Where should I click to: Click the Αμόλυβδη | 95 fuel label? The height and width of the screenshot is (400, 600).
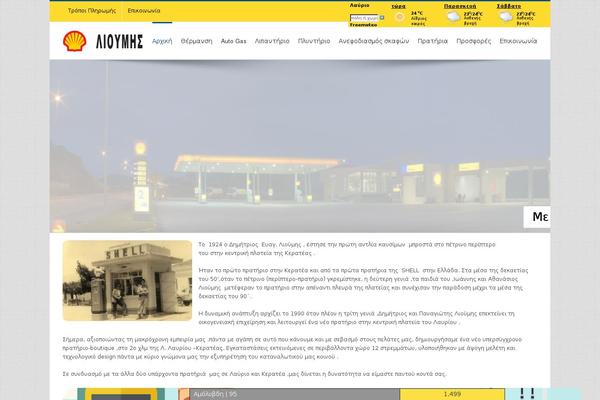pos(215,394)
